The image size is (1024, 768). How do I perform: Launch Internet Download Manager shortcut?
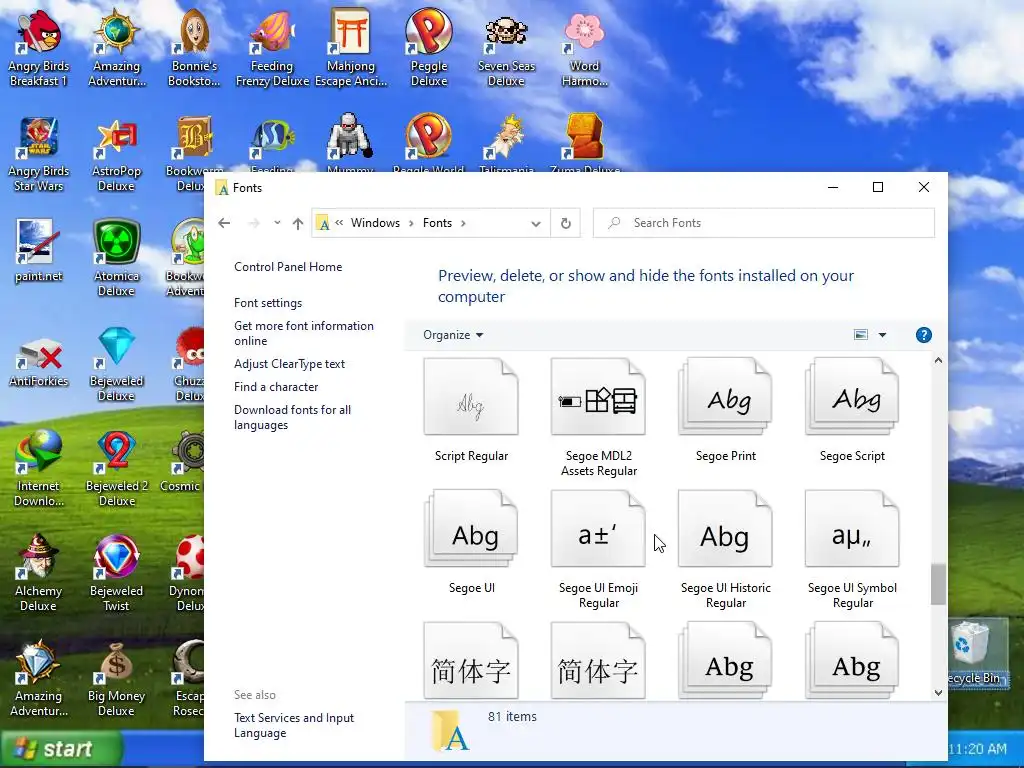(x=38, y=469)
